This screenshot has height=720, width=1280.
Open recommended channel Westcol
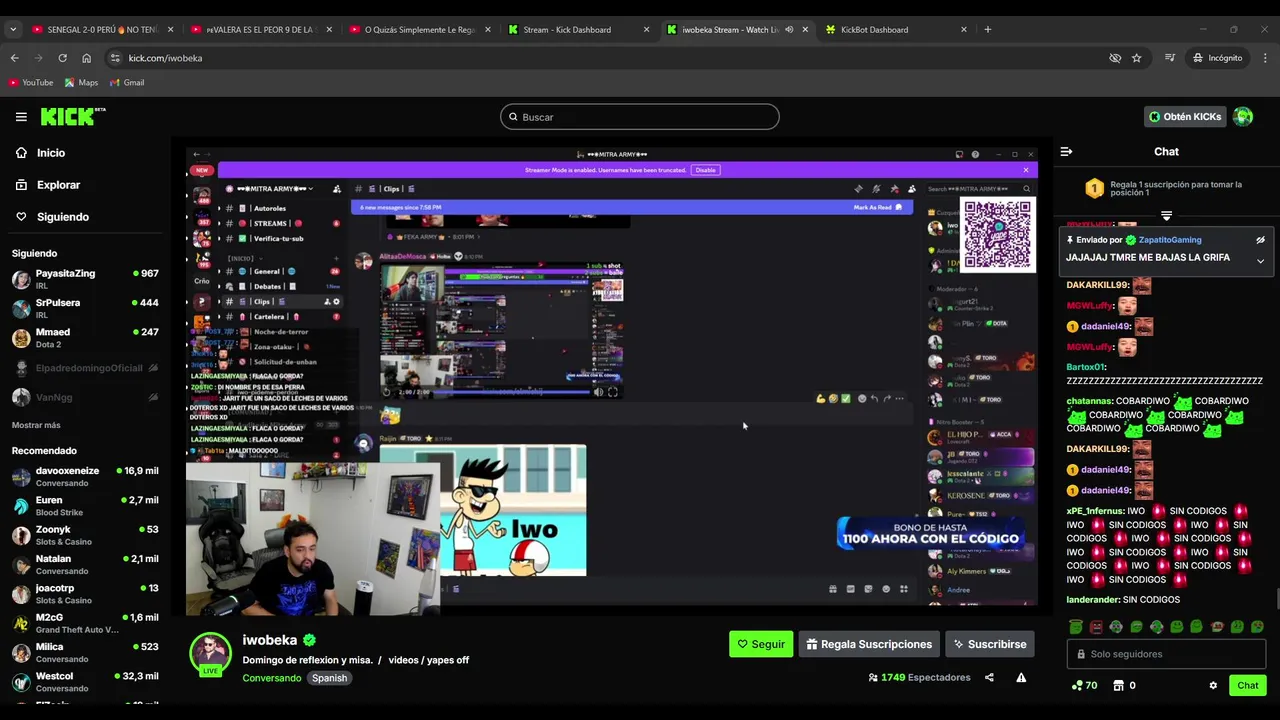pyautogui.click(x=85, y=682)
